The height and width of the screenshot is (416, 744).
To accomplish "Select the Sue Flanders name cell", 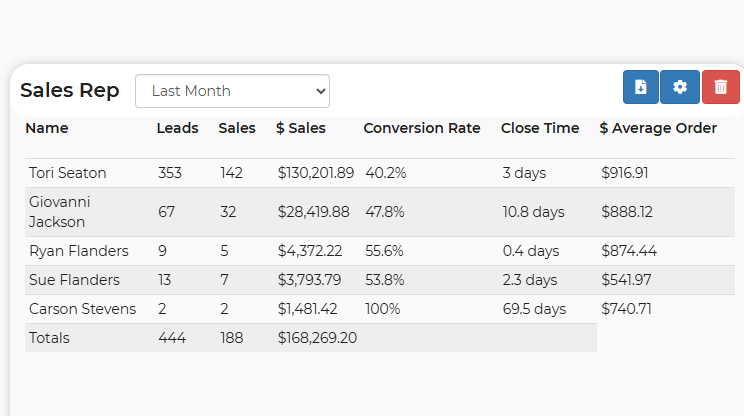I will click(x=74, y=280).
